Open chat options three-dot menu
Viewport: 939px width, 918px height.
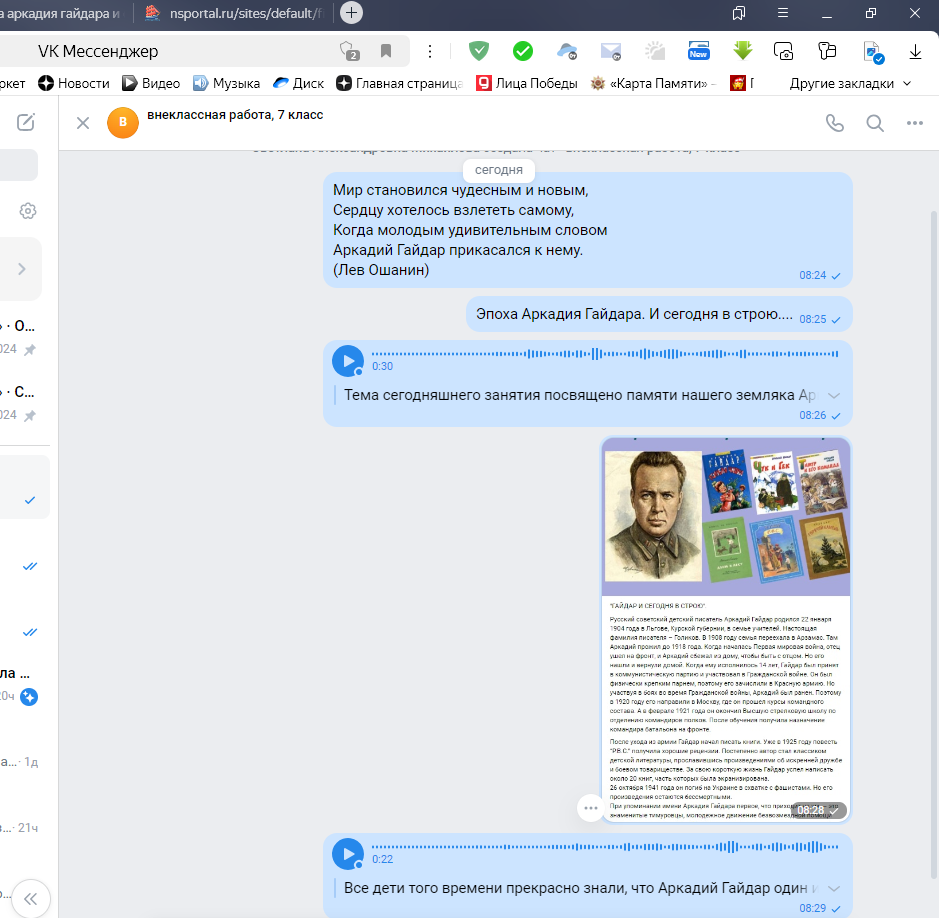point(914,123)
